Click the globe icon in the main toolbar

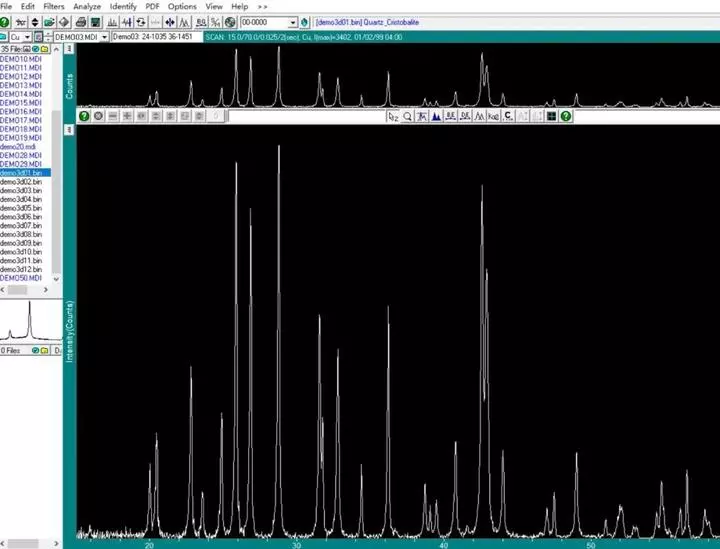(x=231, y=22)
